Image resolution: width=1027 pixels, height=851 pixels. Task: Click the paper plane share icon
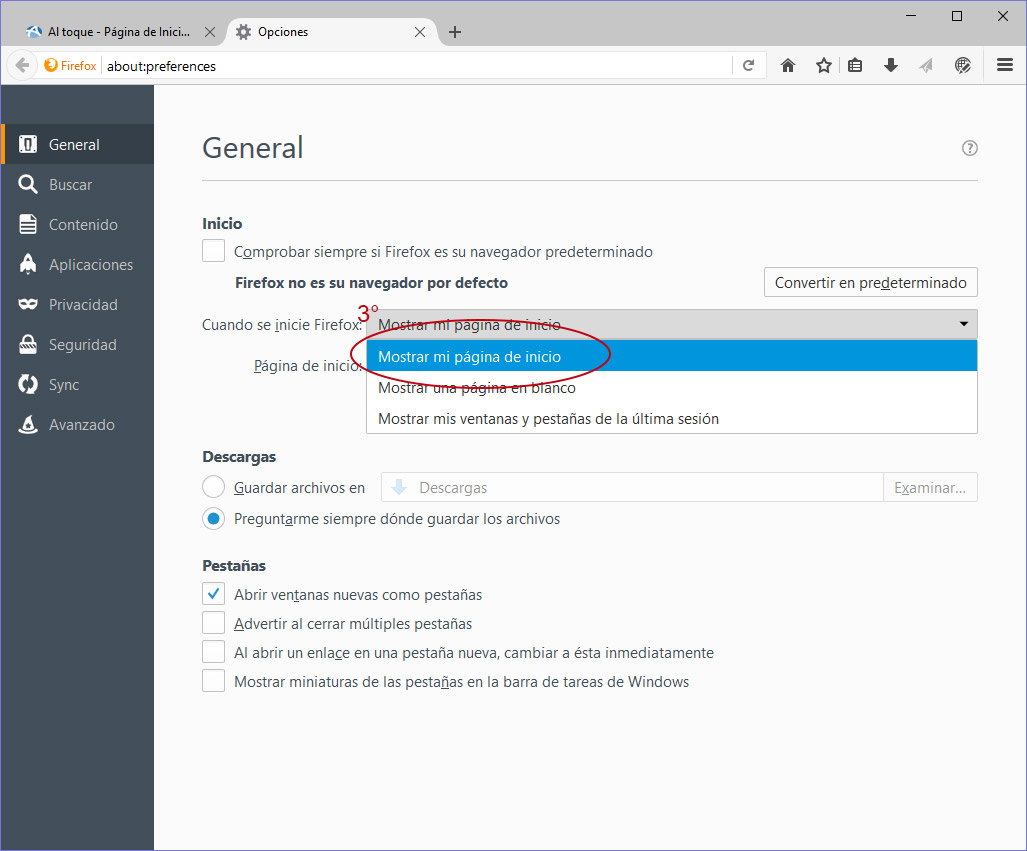926,66
